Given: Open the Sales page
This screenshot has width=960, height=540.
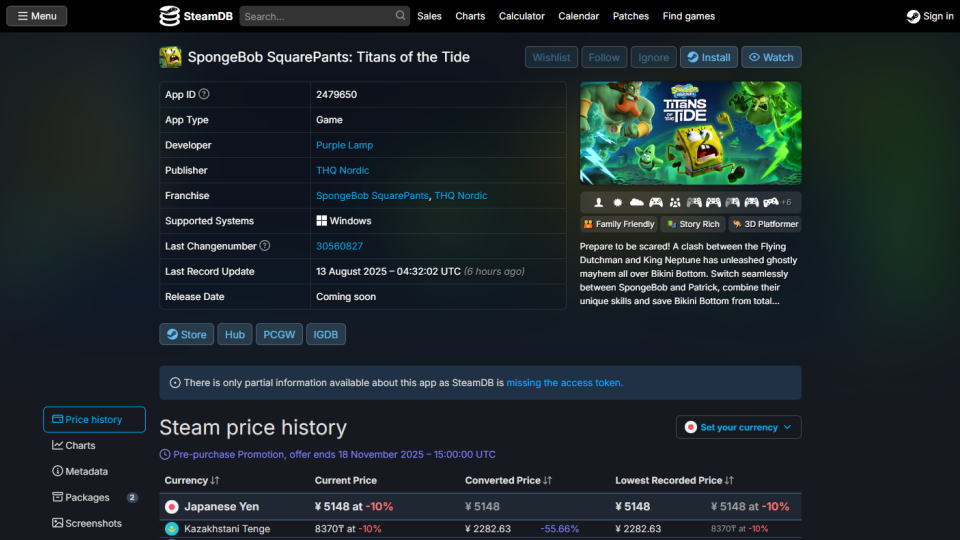Looking at the screenshot, I should coord(429,16).
